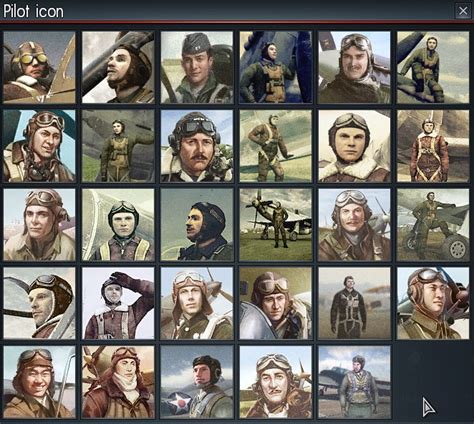This screenshot has width=474, height=424.
Task: Pick pilot beside US star roundel insignia
Action: pyautogui.click(x=197, y=382)
